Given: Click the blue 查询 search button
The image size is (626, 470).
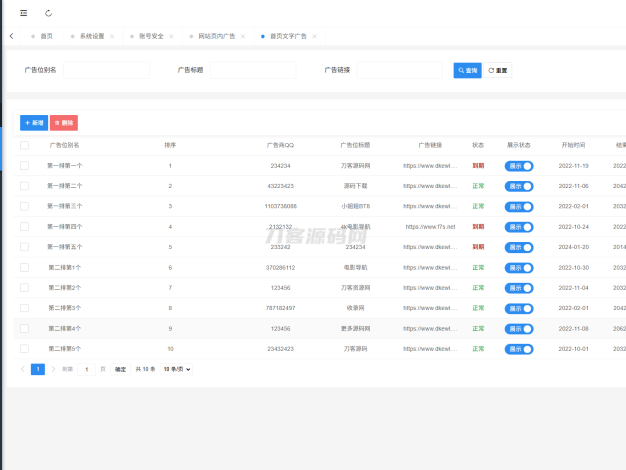Looking at the screenshot, I should point(467,71).
